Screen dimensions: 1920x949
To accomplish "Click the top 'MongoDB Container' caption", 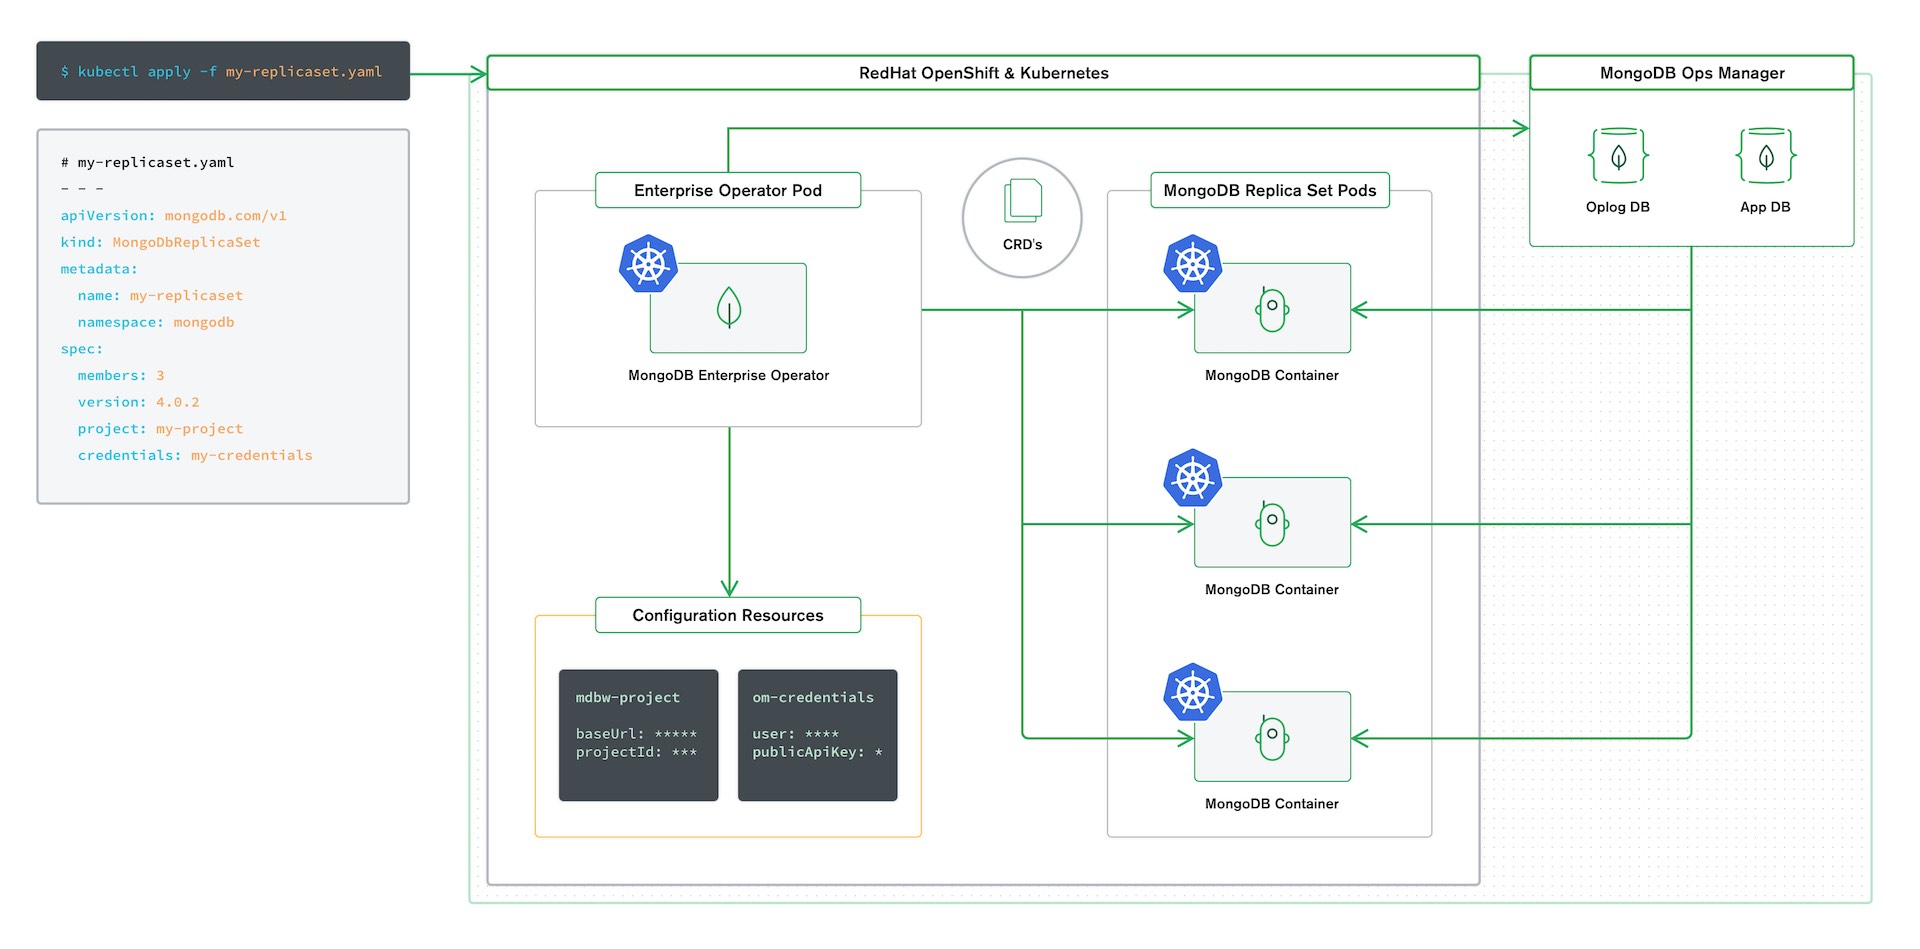I will (x=1272, y=375).
